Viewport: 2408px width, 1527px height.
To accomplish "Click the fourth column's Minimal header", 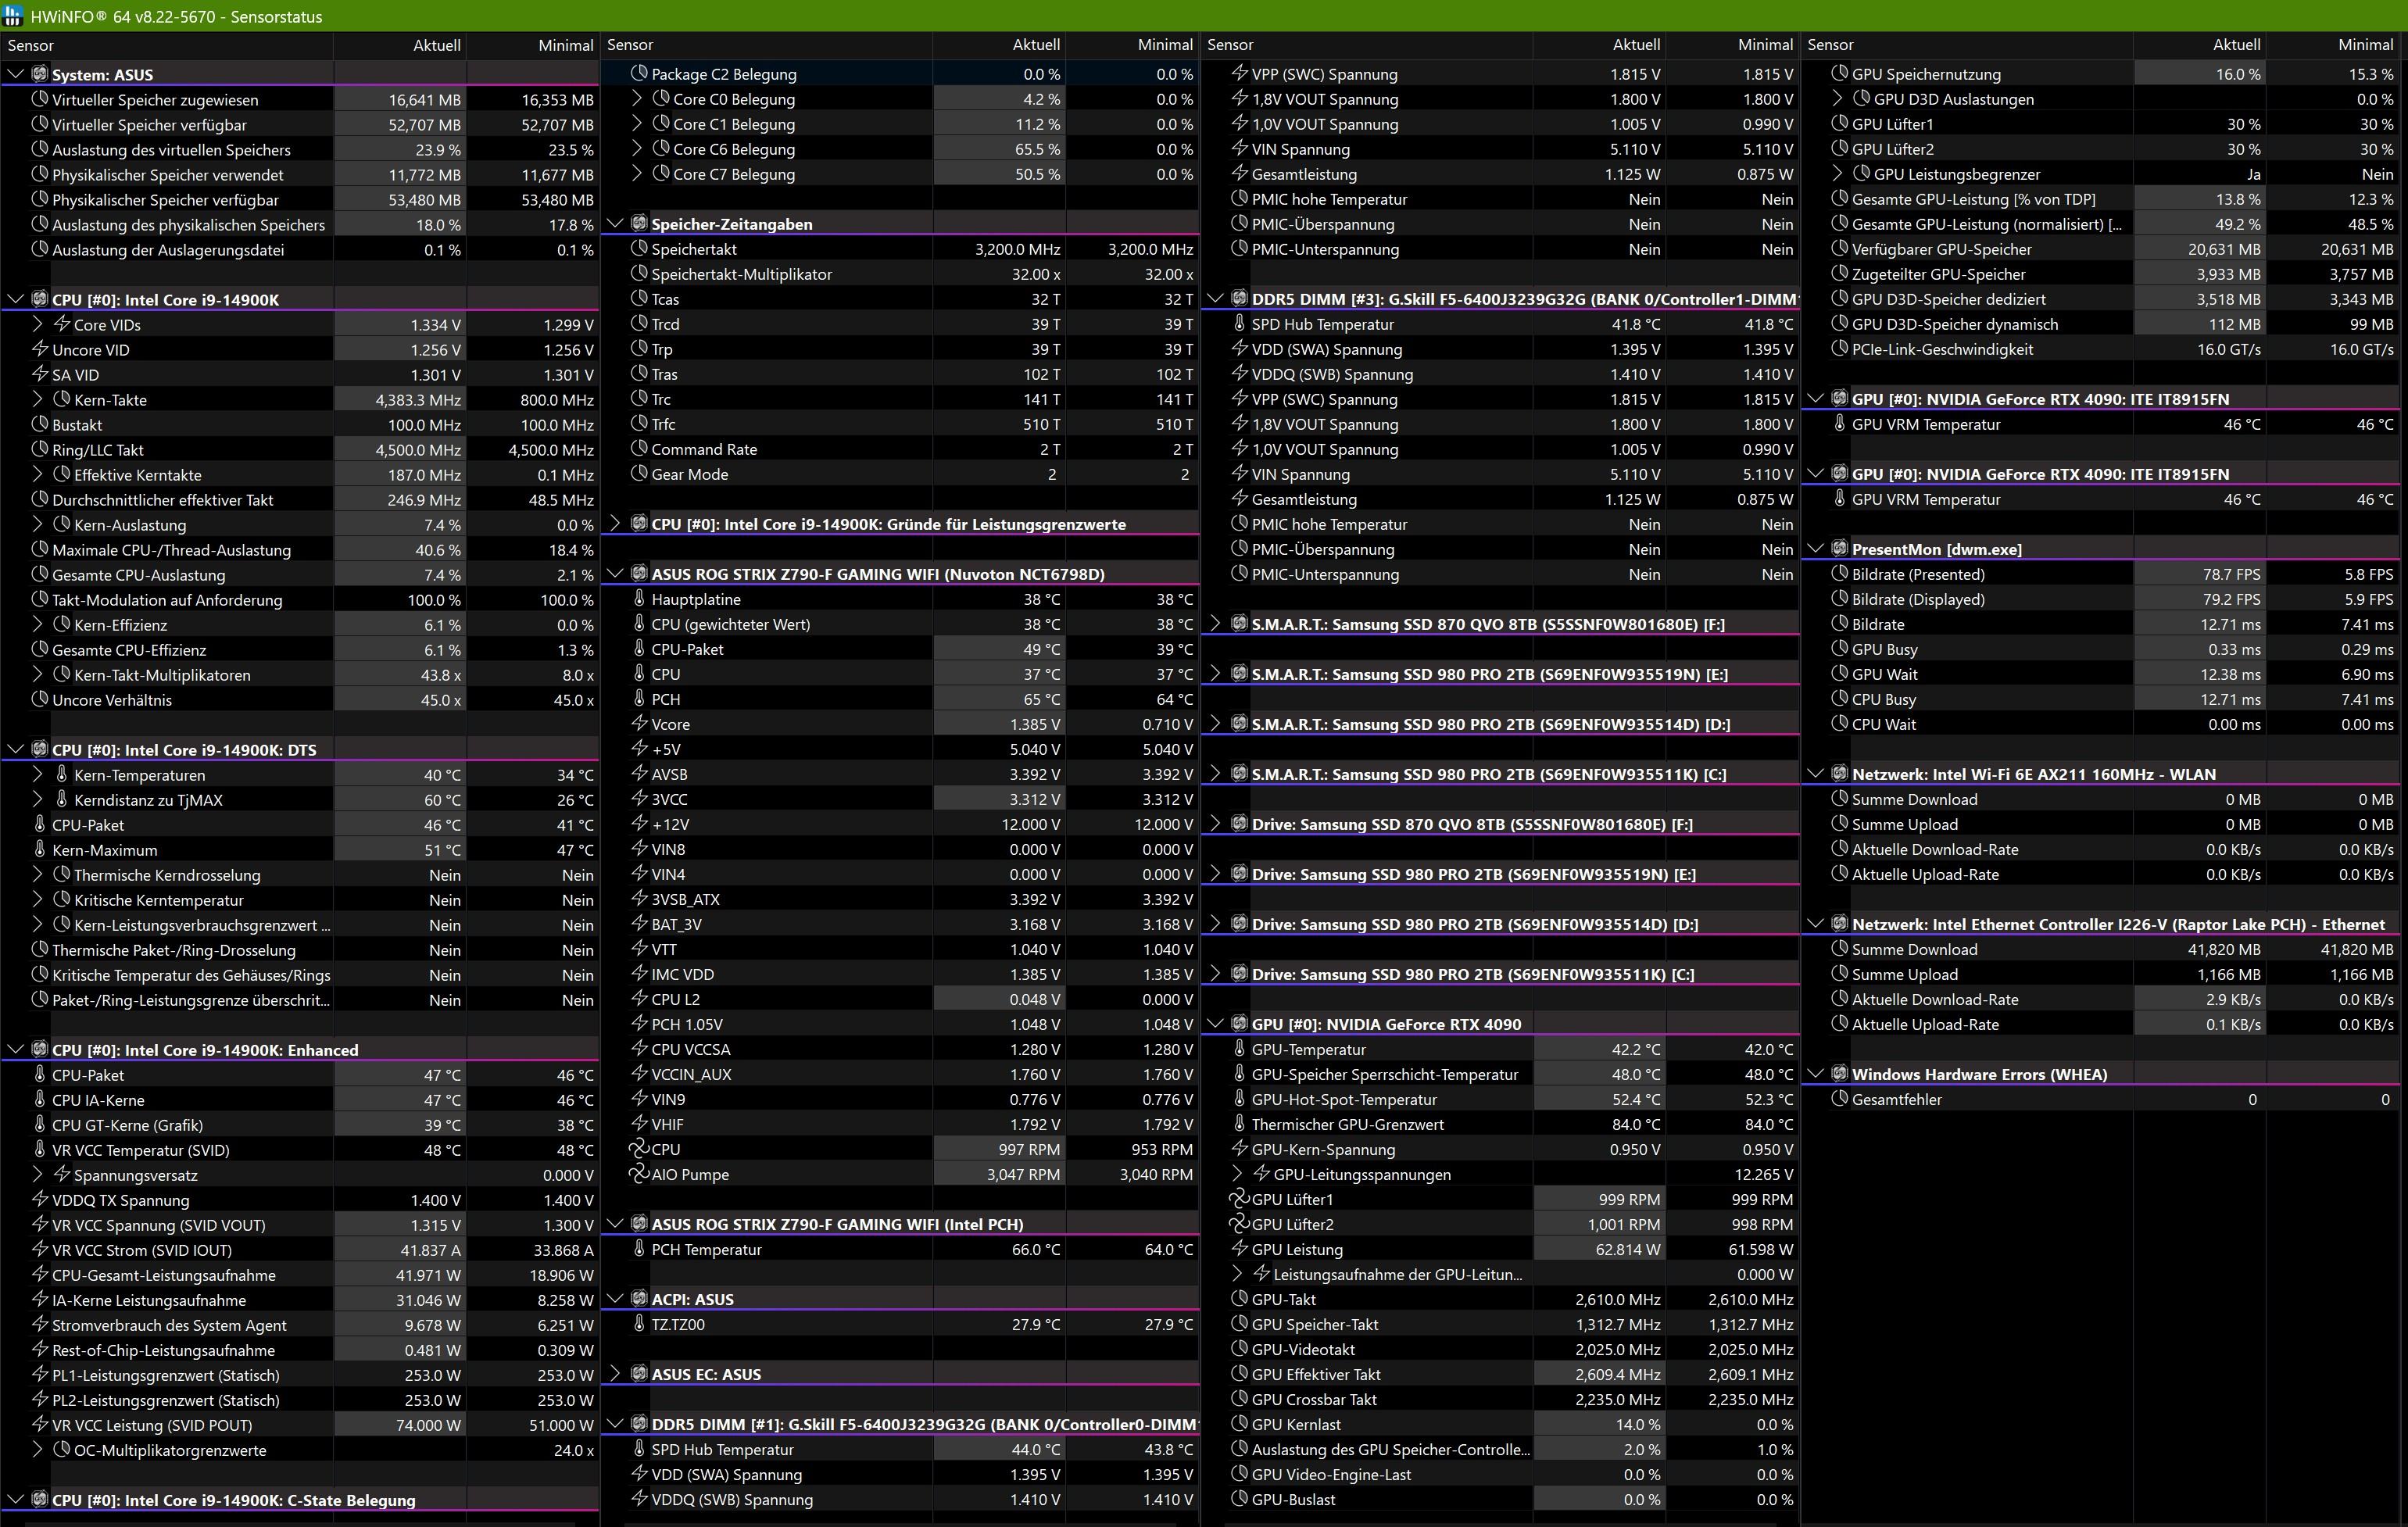I will coord(2334,45).
